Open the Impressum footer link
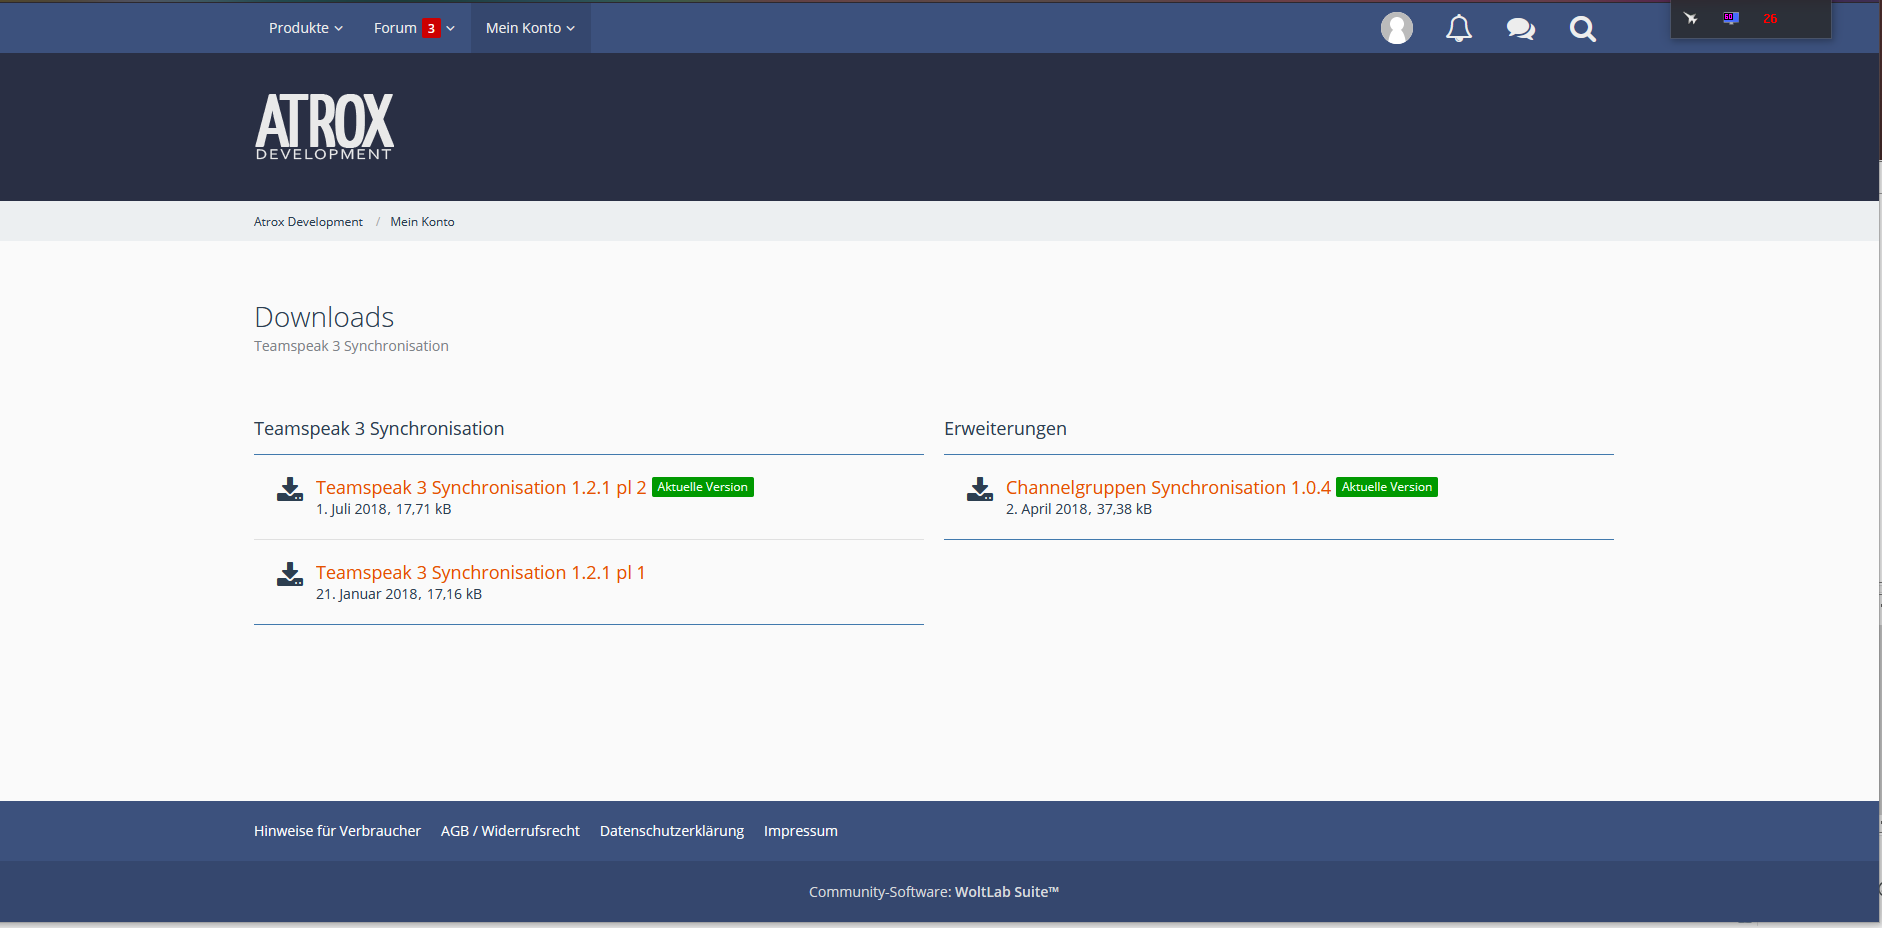The width and height of the screenshot is (1882, 928). pos(800,831)
